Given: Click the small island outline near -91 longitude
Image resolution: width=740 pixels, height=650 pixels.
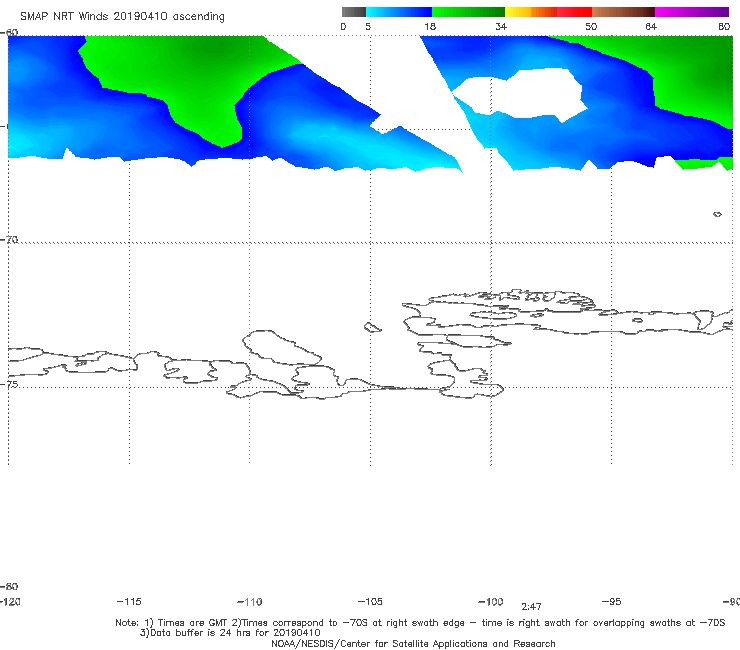Looking at the screenshot, I should pos(717,214).
